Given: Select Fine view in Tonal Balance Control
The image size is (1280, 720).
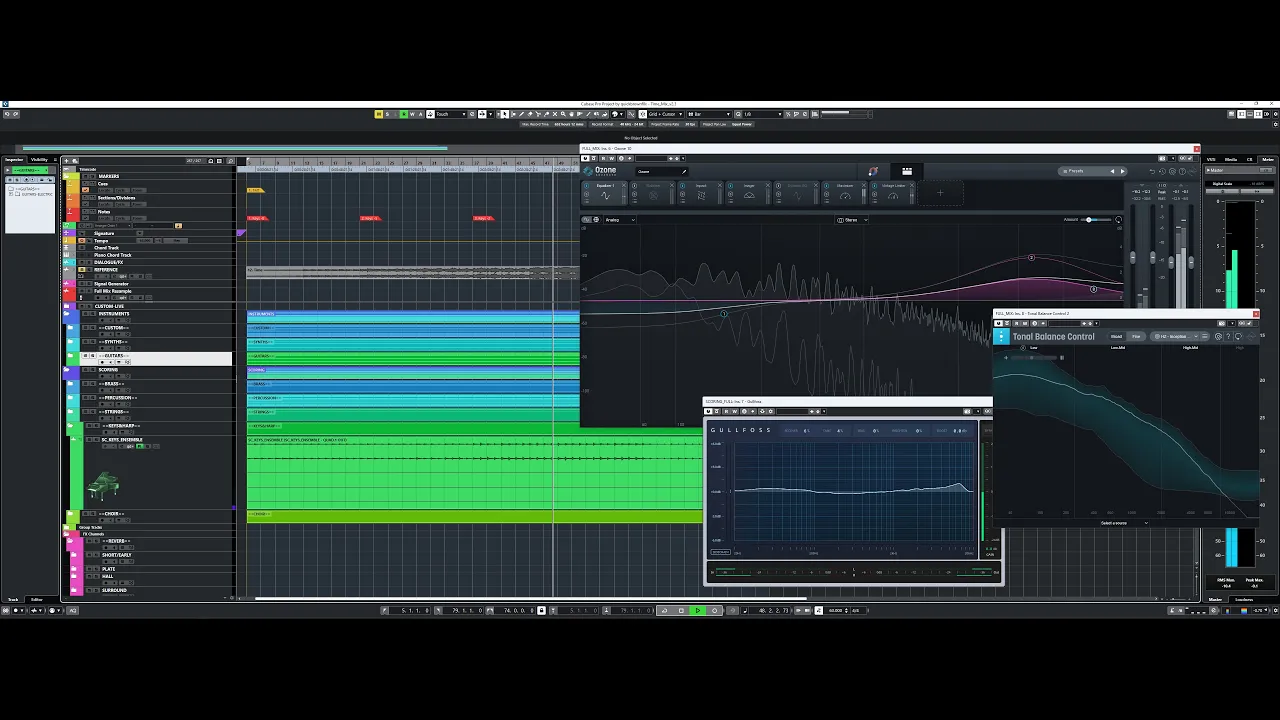Looking at the screenshot, I should (x=1136, y=336).
